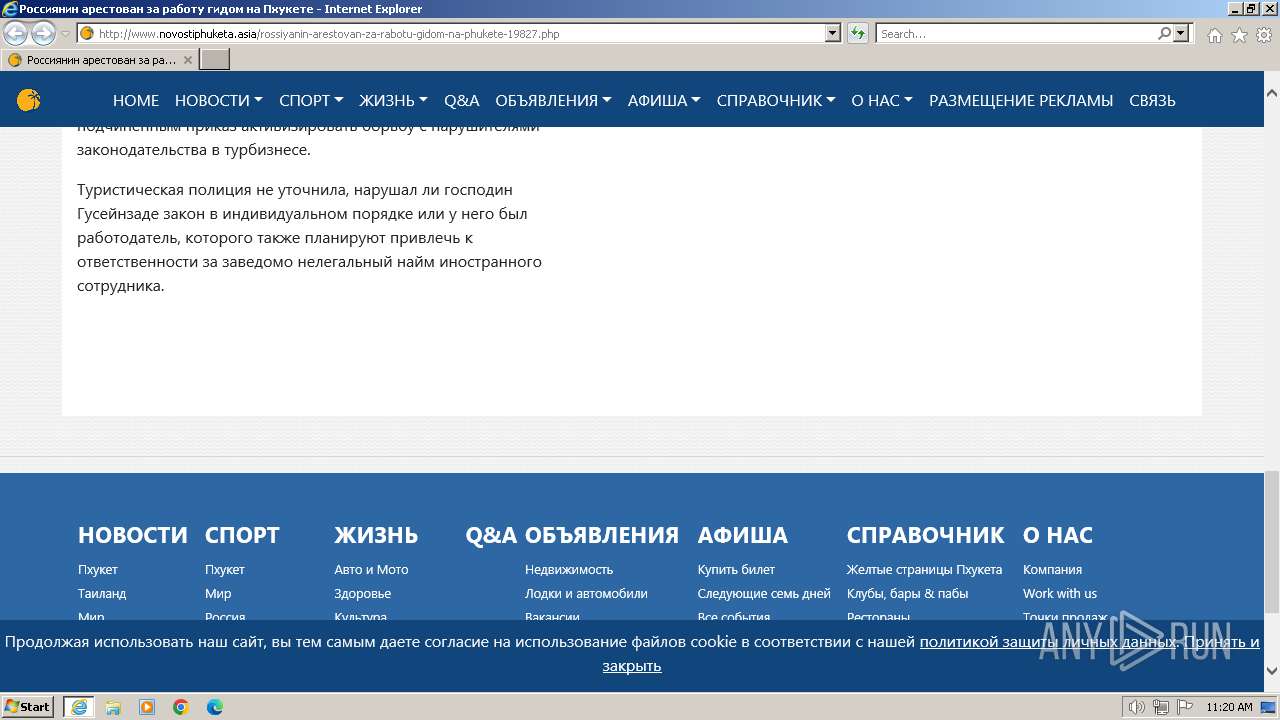The height and width of the screenshot is (720, 1280).
Task: Open footer link Work with us
Action: coord(1060,593)
